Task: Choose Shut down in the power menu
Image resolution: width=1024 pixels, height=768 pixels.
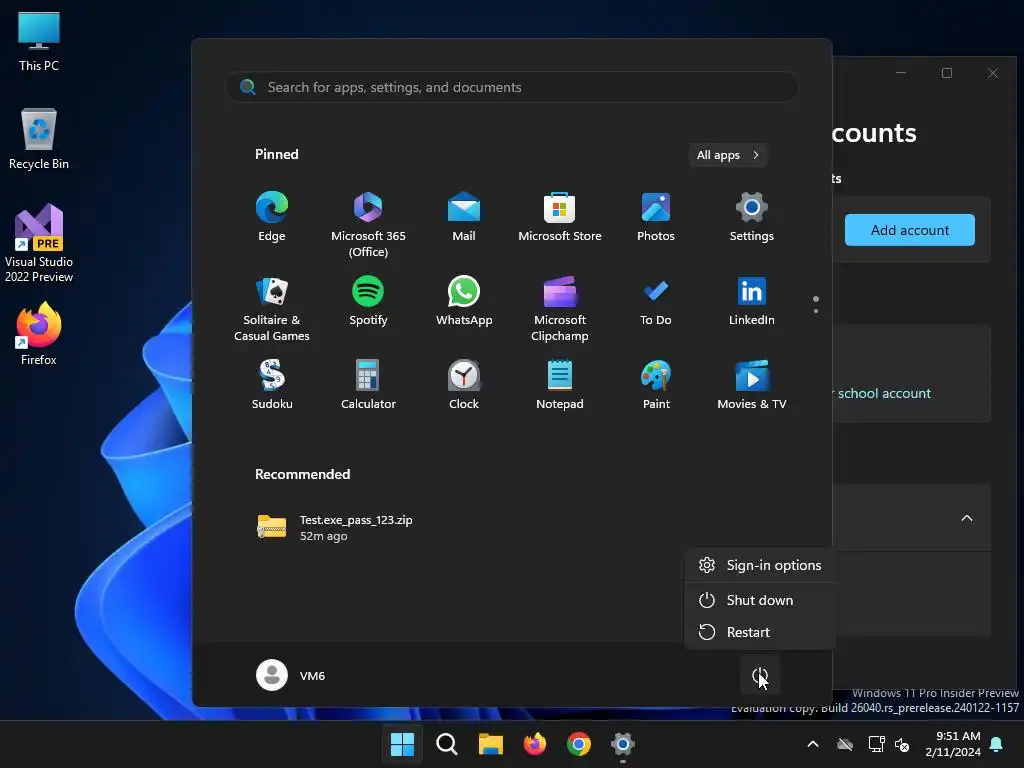Action: coord(760,600)
